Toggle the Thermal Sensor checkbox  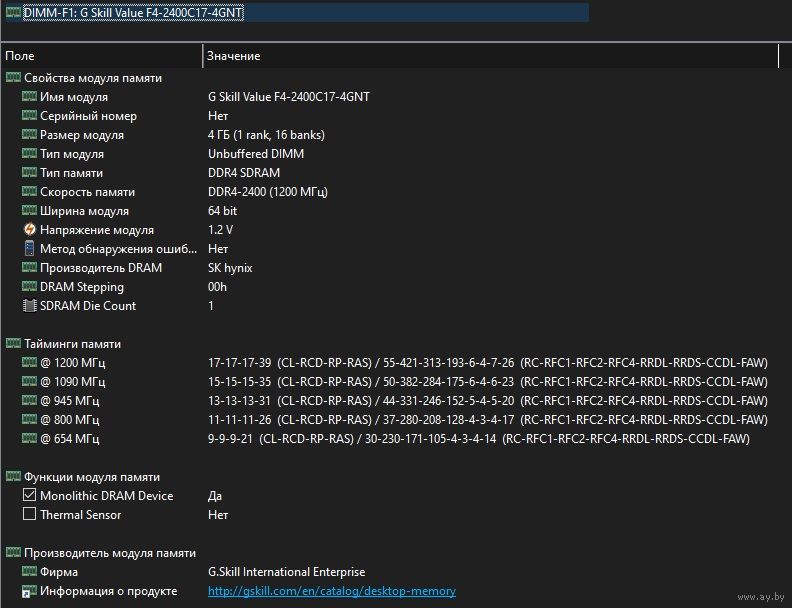(29, 514)
